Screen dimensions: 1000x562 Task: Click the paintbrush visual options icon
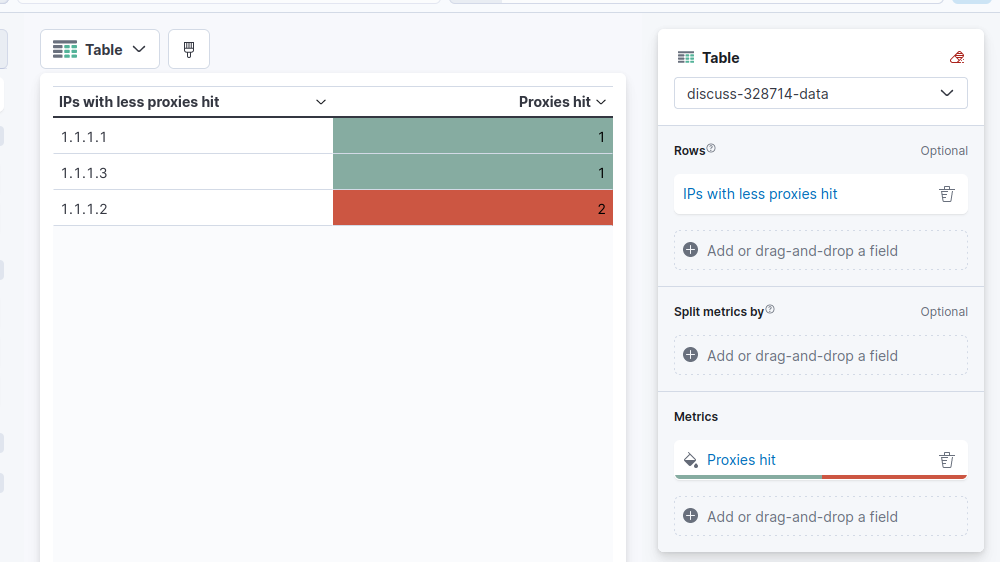click(189, 49)
